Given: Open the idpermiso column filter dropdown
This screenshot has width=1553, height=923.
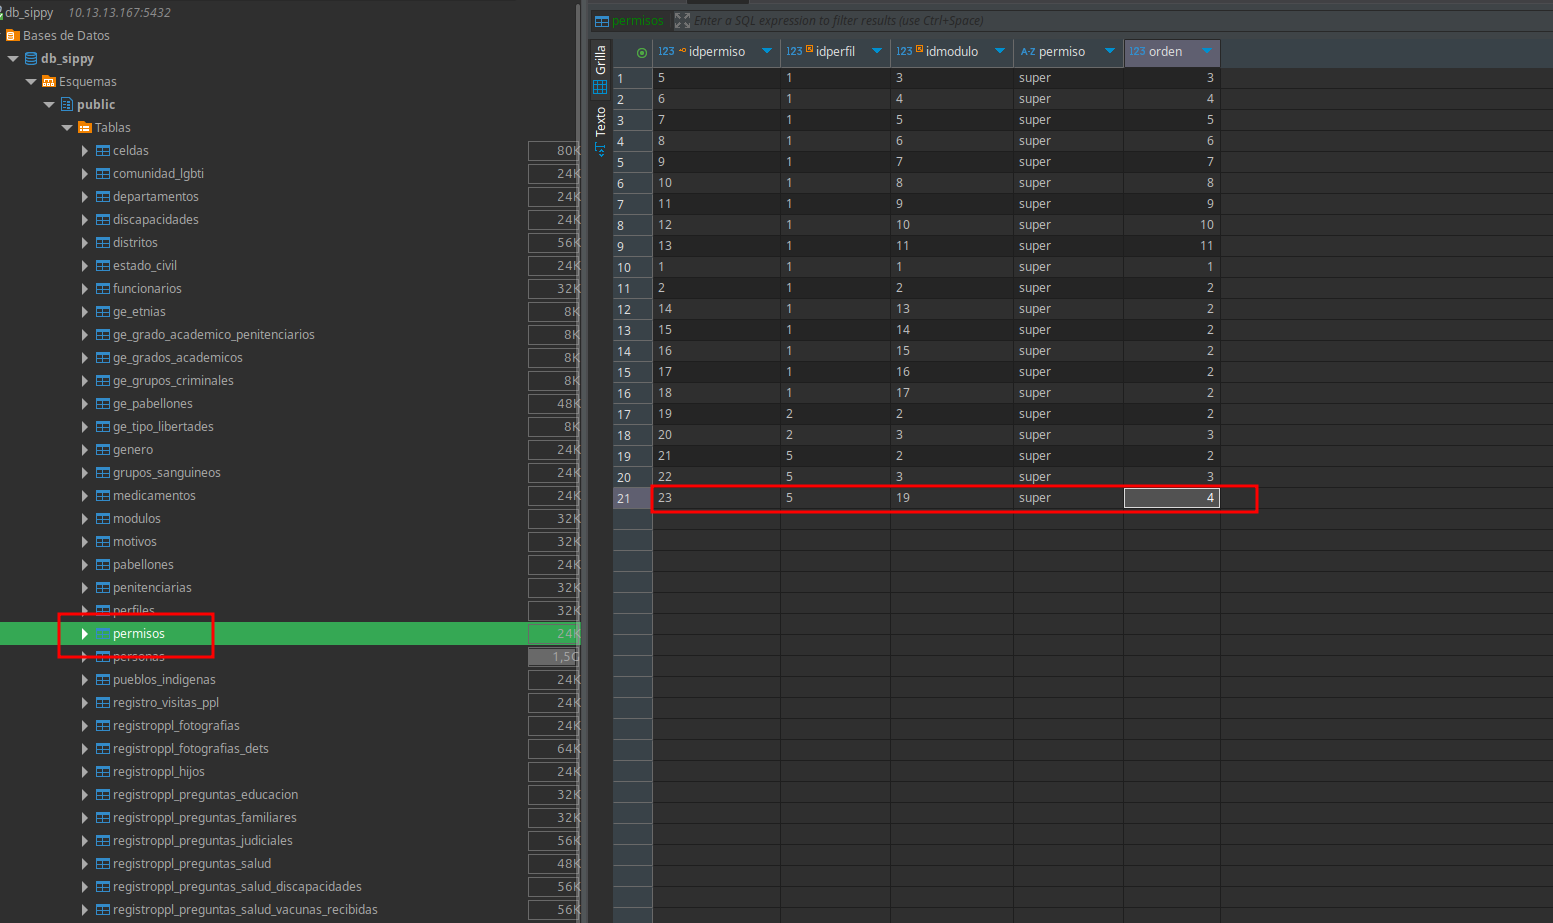Looking at the screenshot, I should coord(767,52).
